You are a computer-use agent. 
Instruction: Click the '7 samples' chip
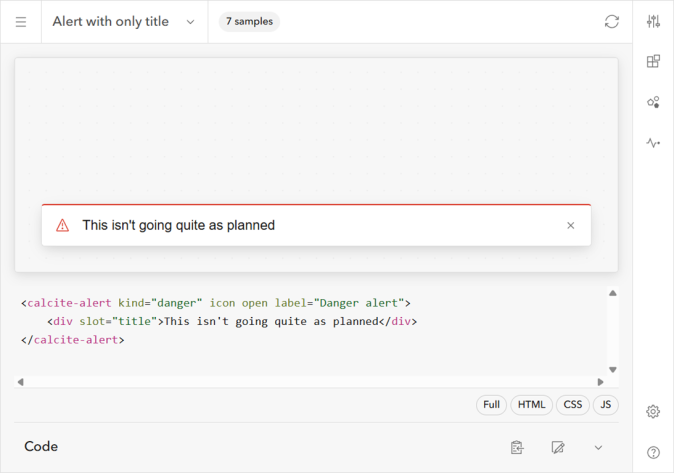click(x=249, y=22)
